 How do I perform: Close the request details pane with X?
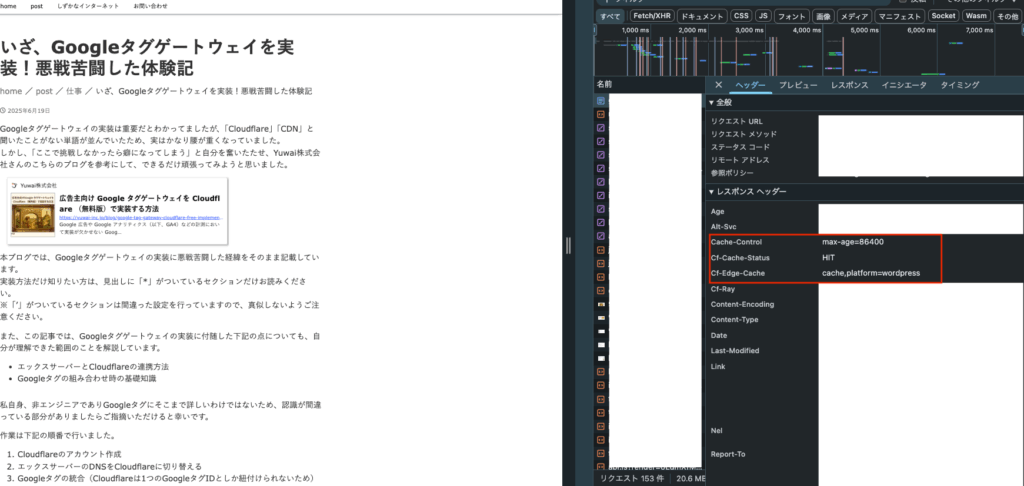(718, 85)
